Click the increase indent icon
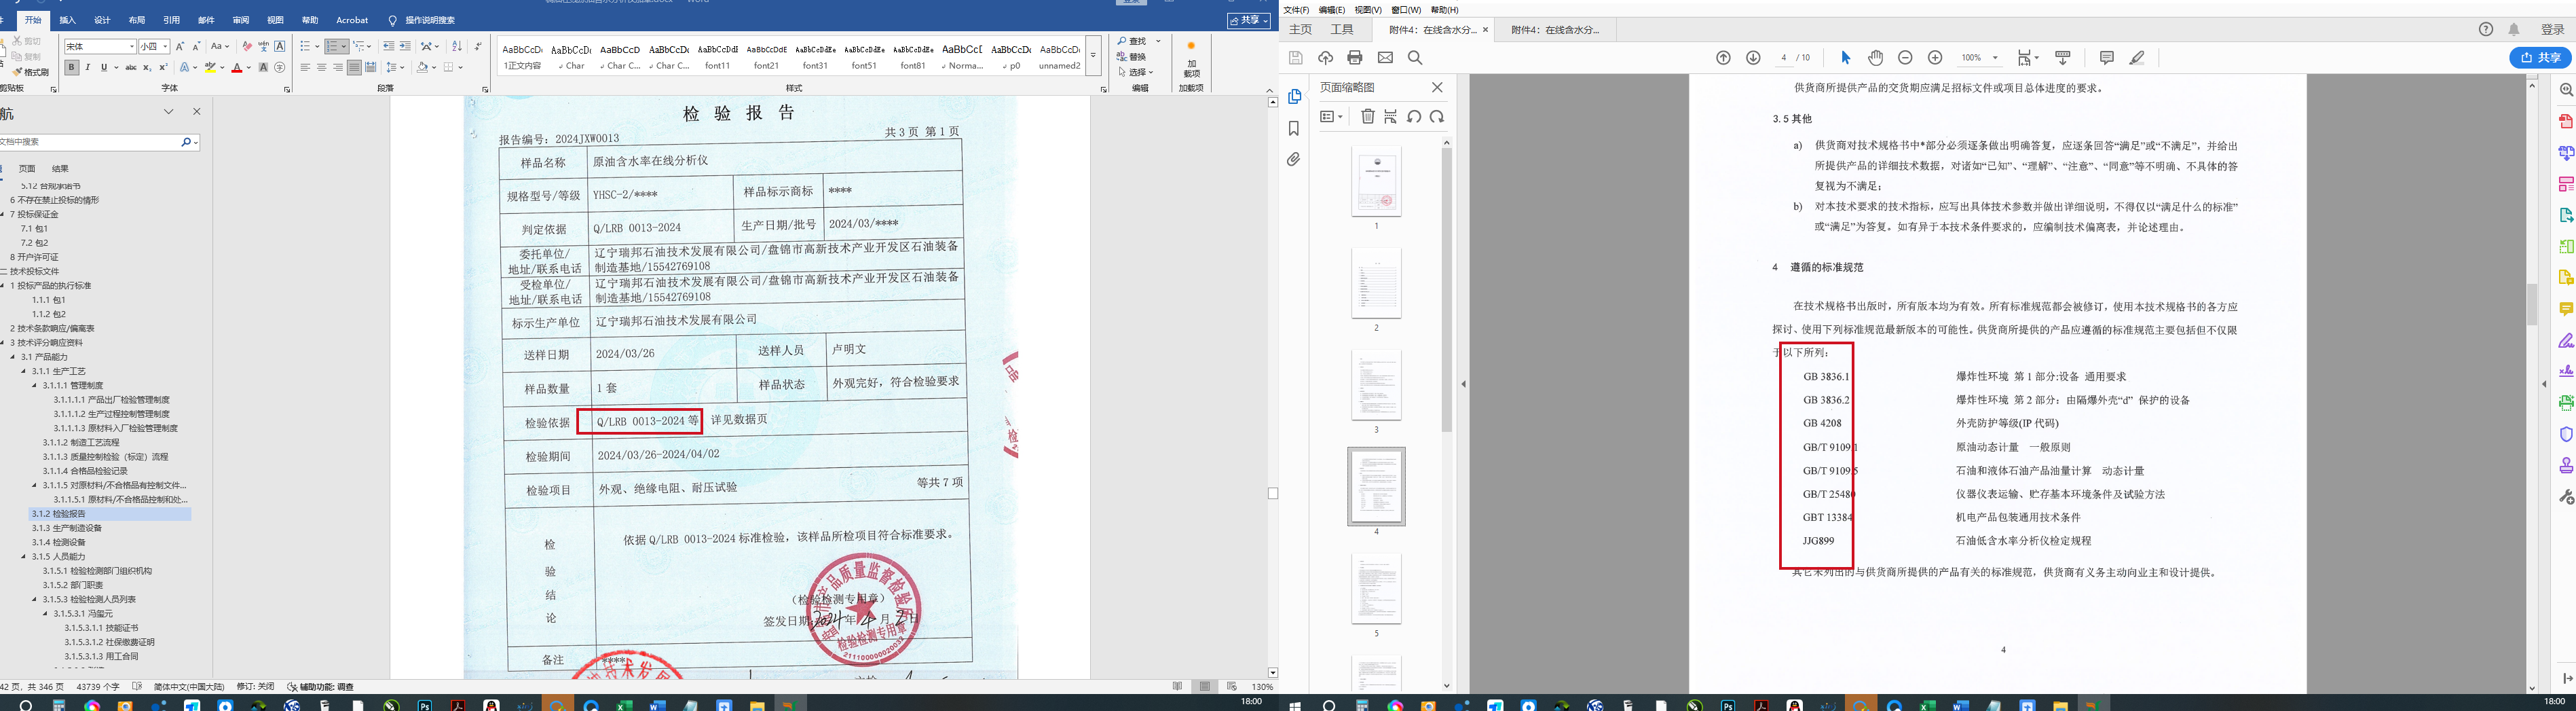This screenshot has height=711, width=2576. [404, 46]
